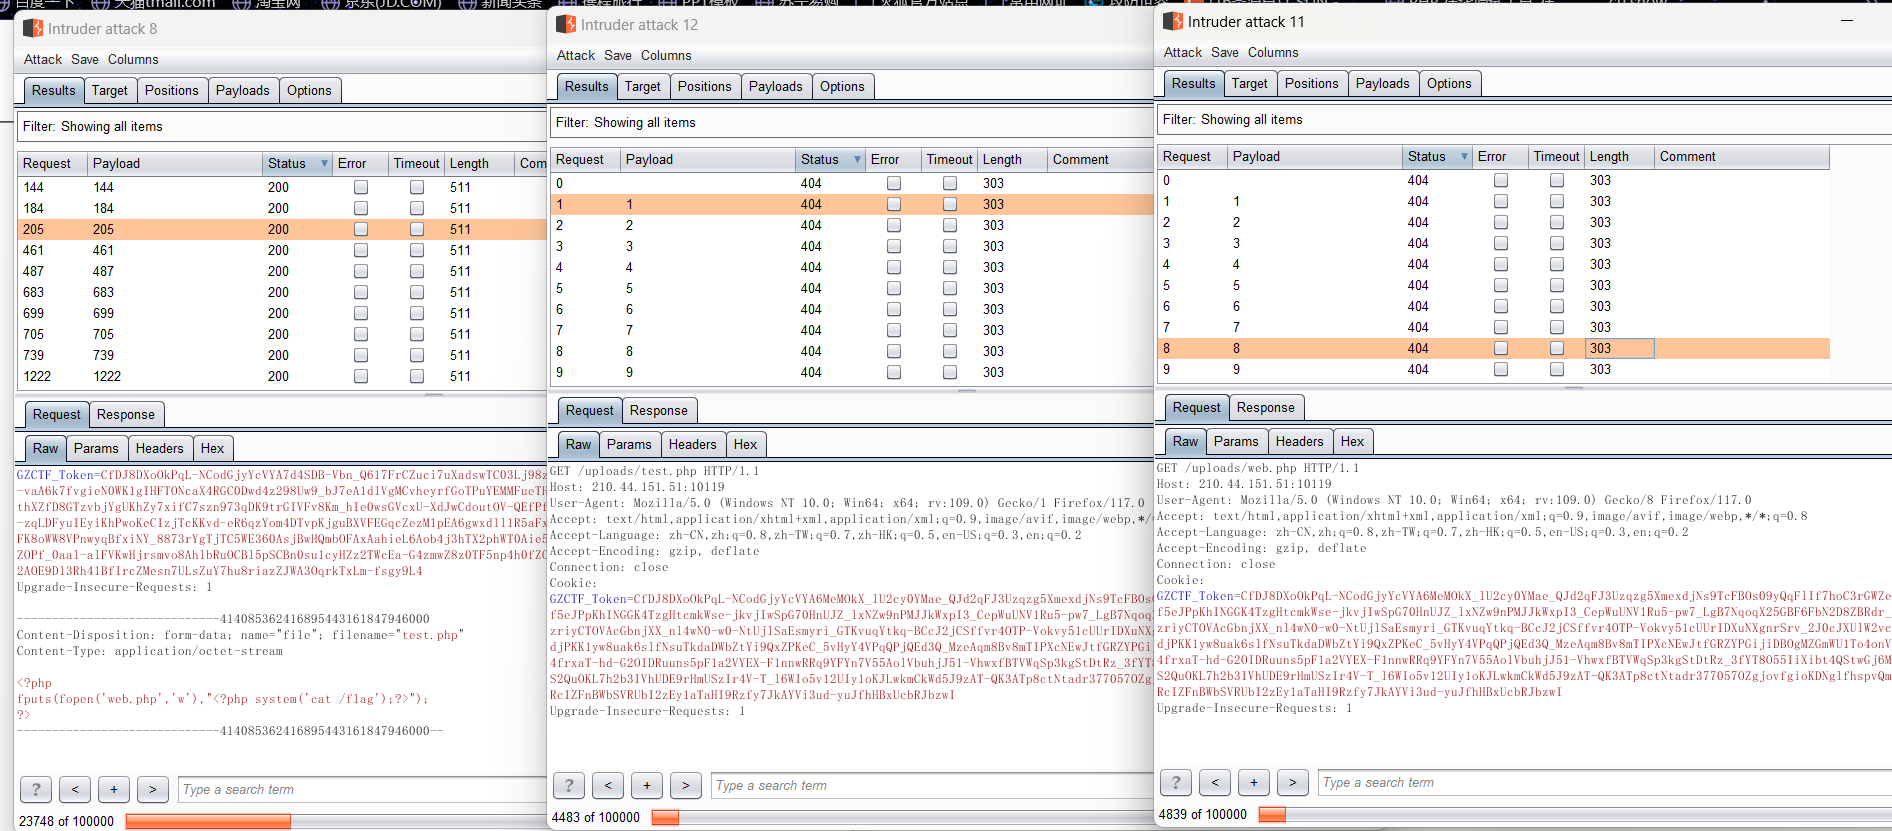Click attack progress bar in Intruder attack 8
Screen dimensions: 1892x831
pyautogui.click(x=336, y=821)
